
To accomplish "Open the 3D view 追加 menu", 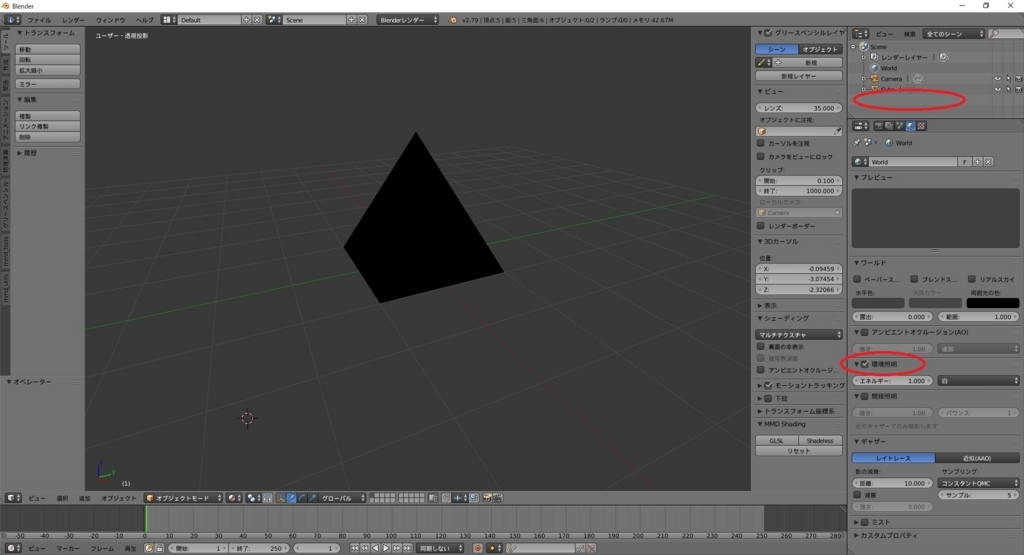I will coord(84,498).
